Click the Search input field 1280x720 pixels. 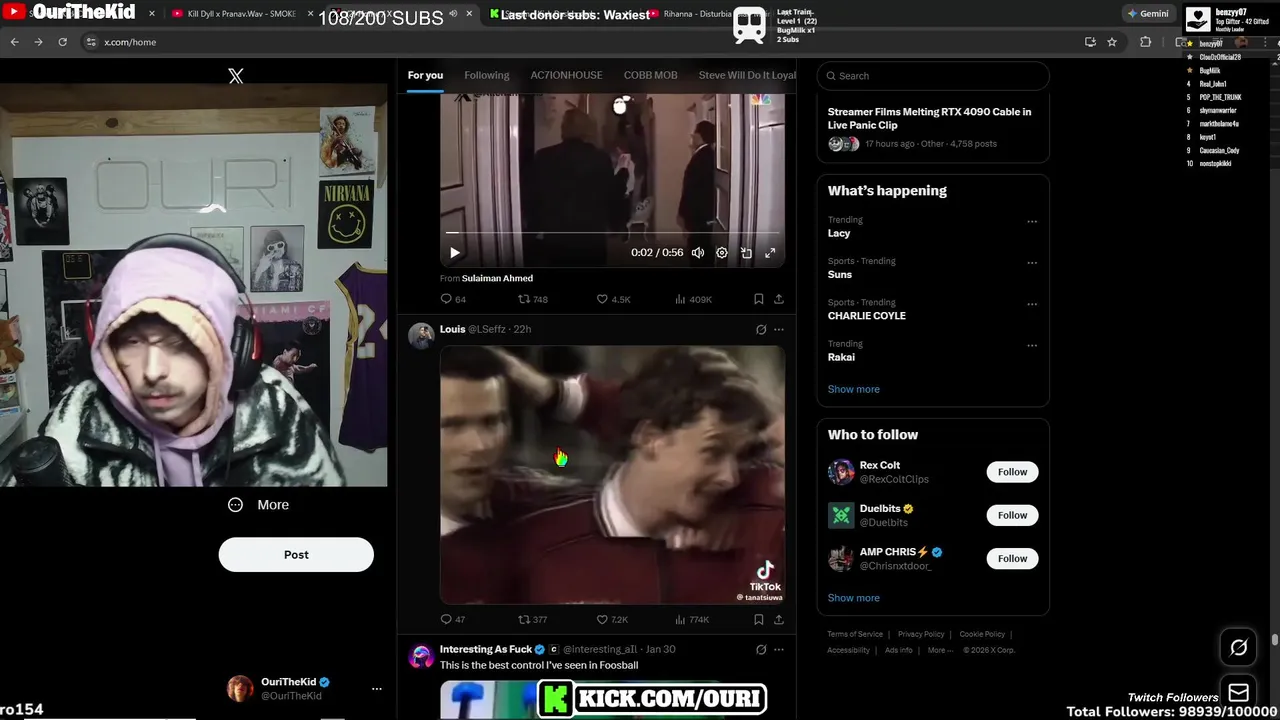933,76
